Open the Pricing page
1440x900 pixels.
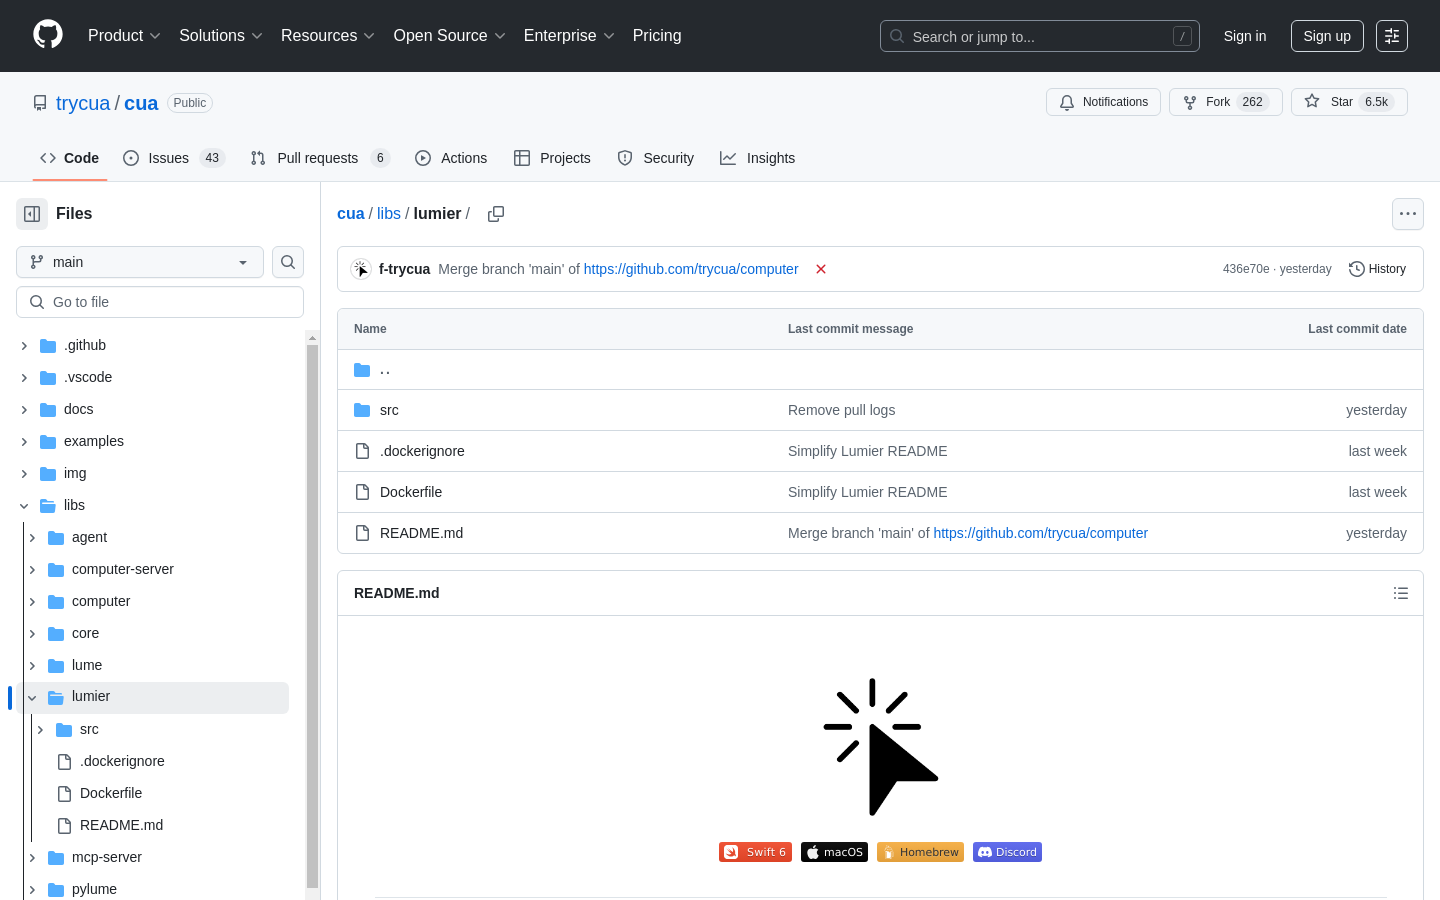tap(657, 36)
